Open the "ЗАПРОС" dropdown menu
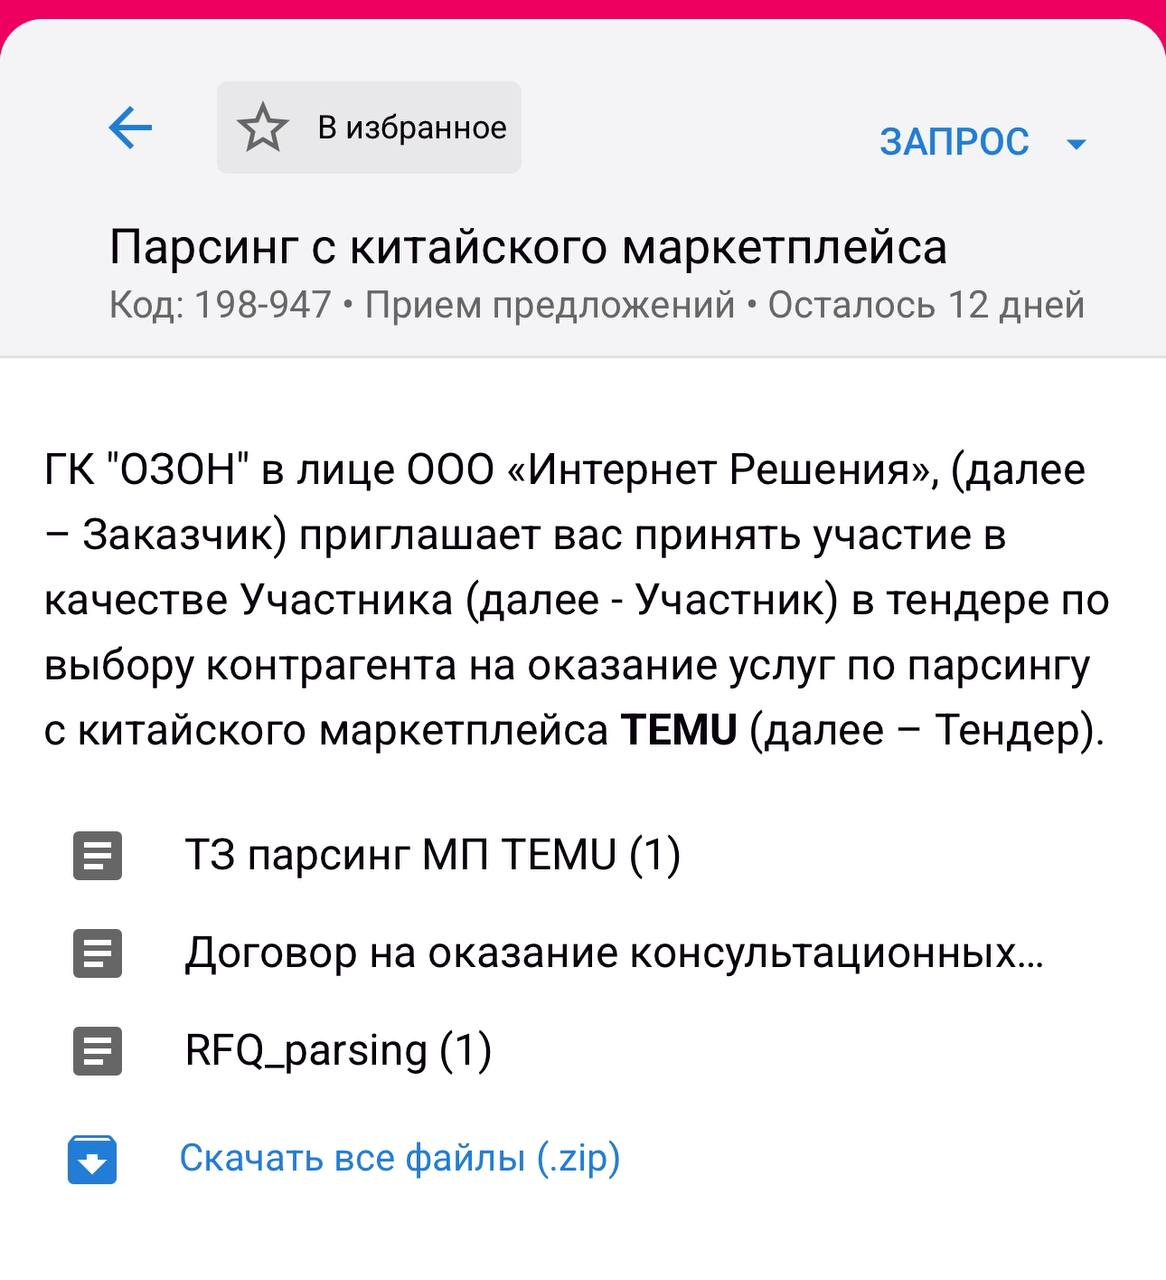The height and width of the screenshot is (1280, 1166). coord(954,142)
